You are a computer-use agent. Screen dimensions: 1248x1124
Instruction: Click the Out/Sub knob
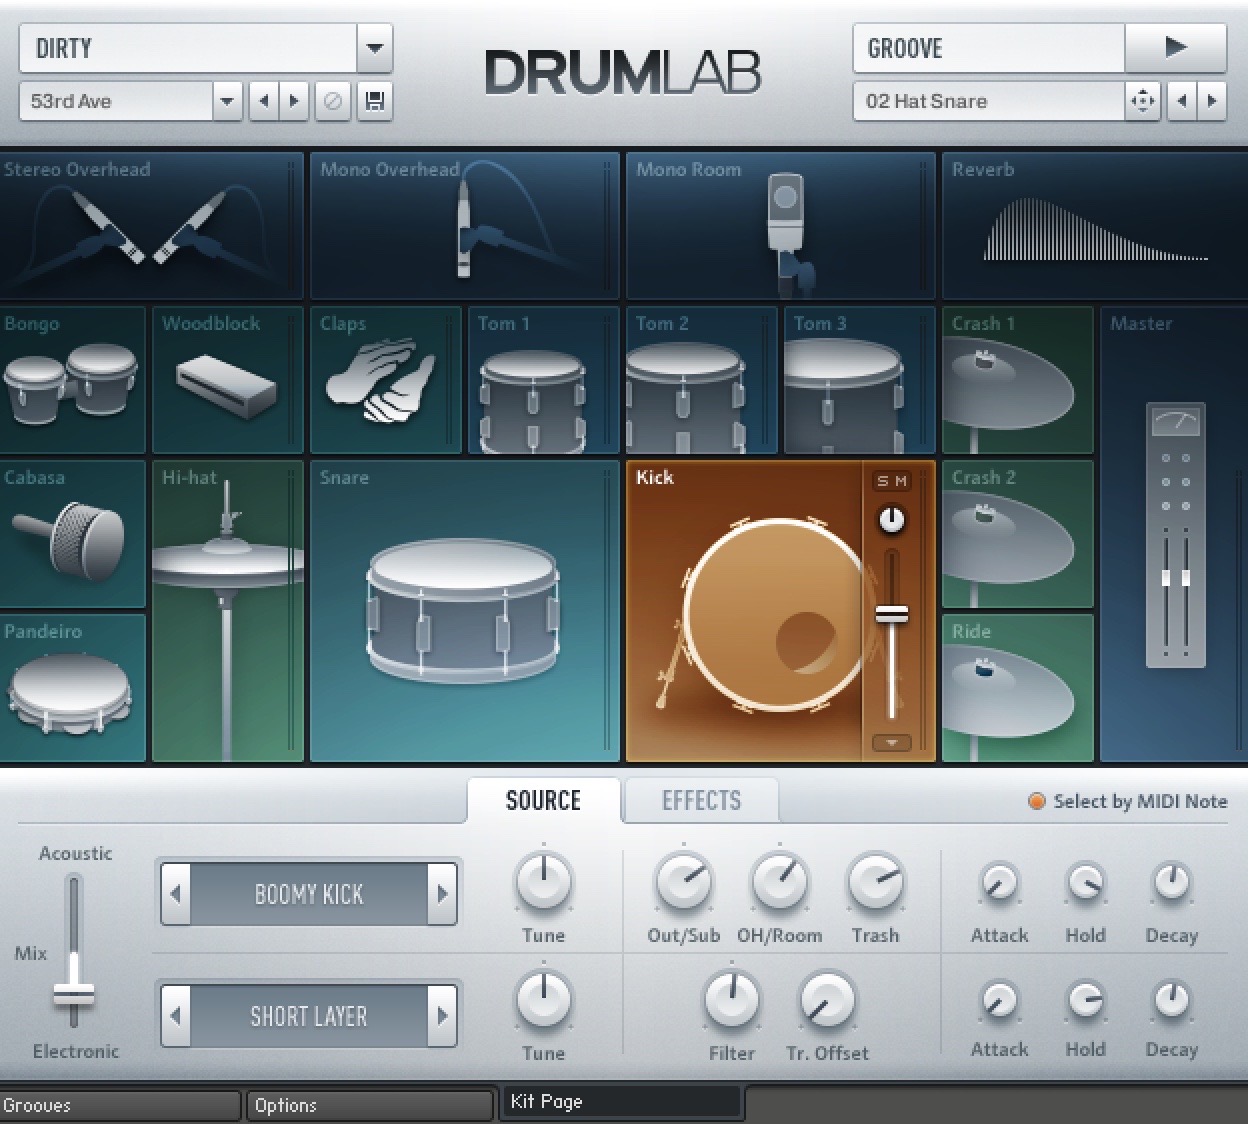pos(683,882)
